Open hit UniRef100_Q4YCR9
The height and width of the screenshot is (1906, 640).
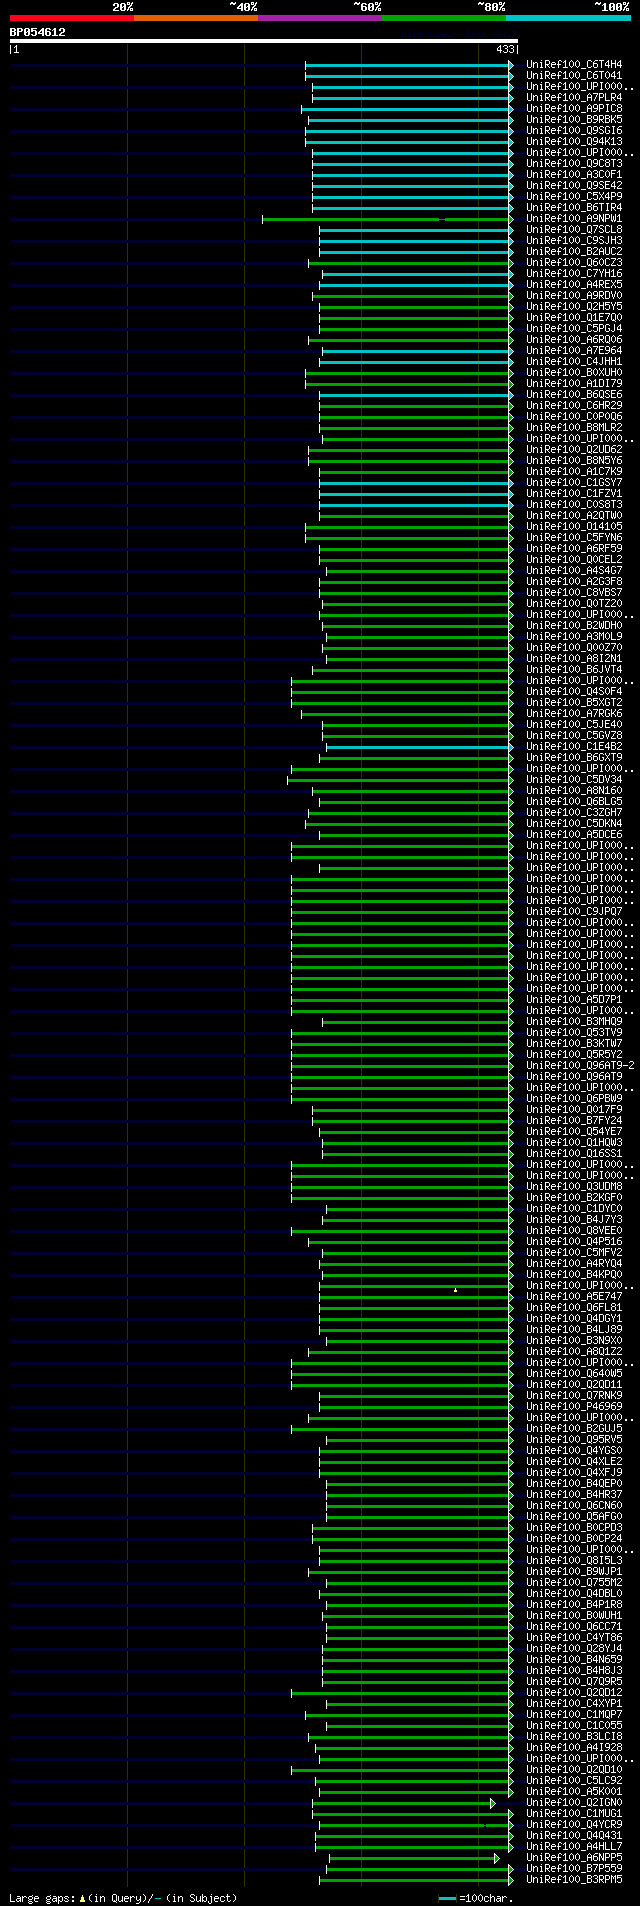pos(574,1824)
